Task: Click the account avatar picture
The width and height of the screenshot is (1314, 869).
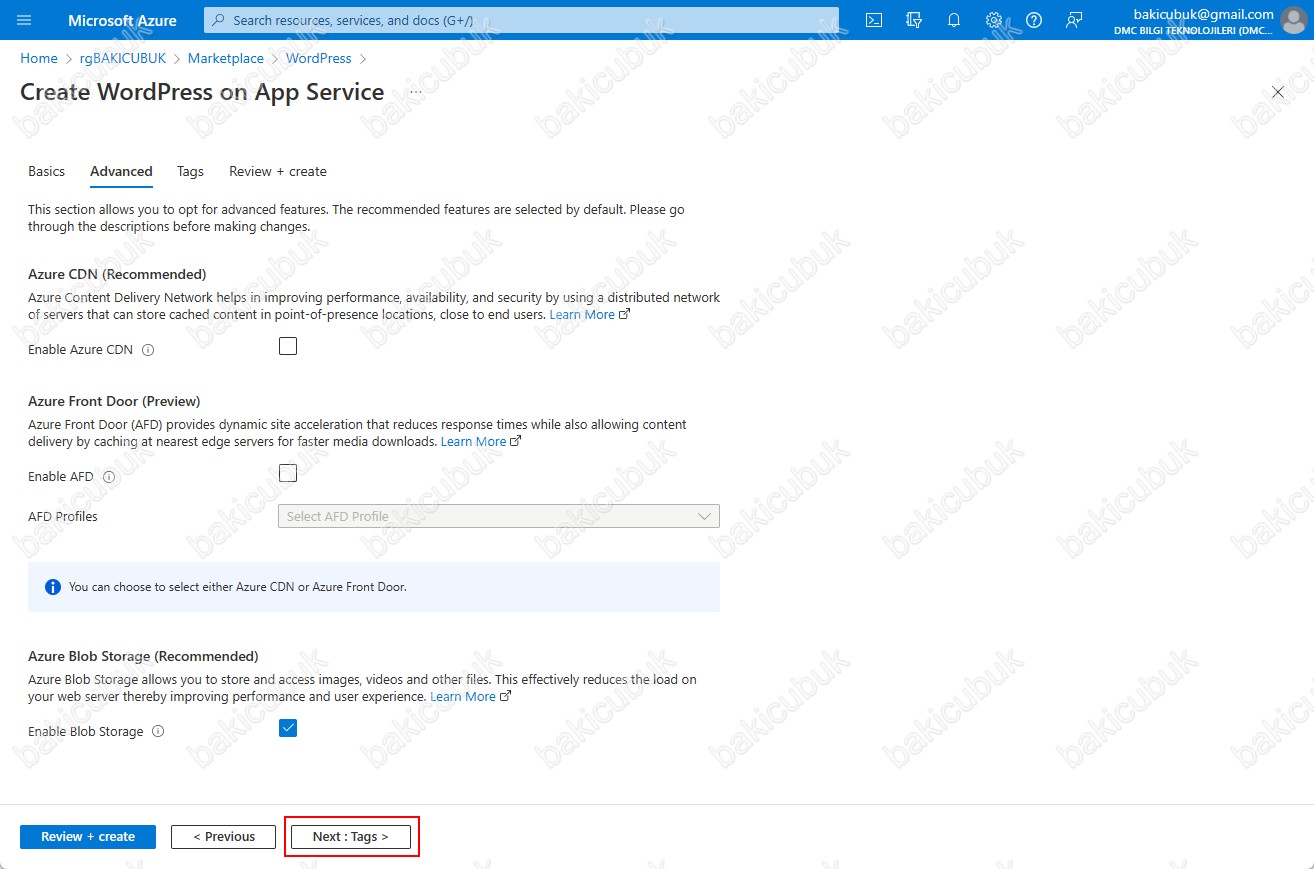Action: 1293,20
